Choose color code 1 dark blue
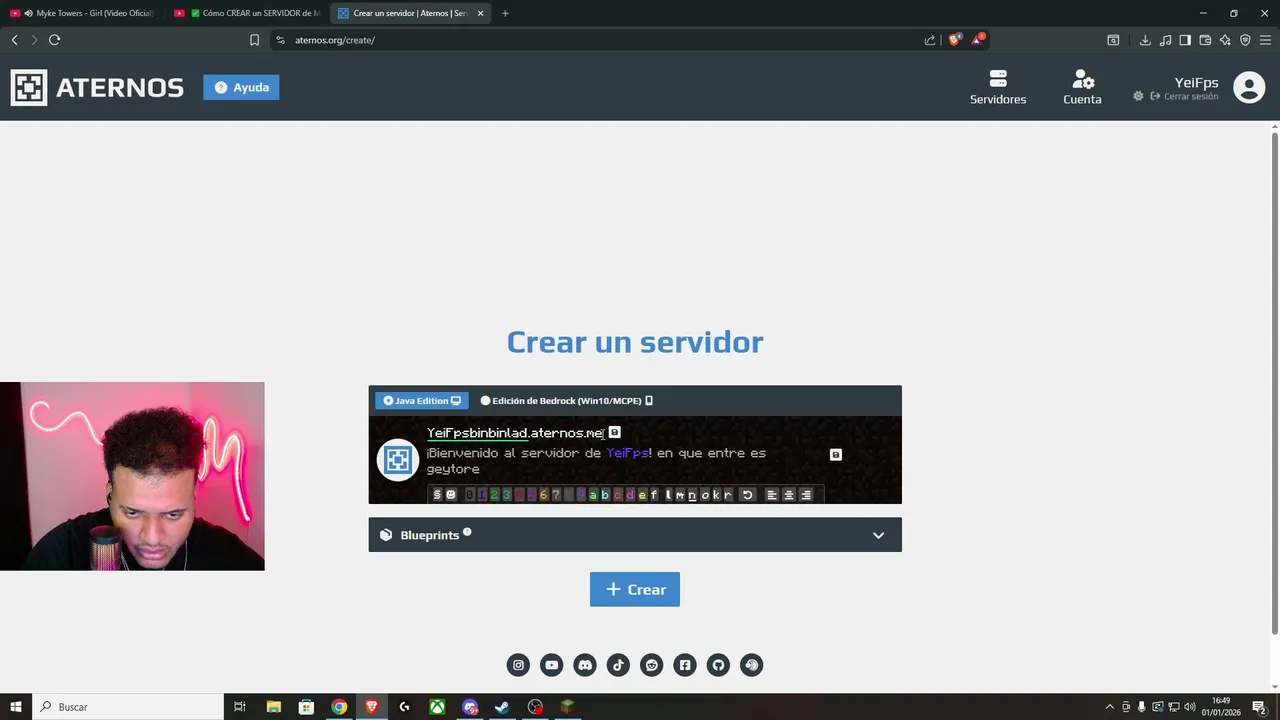The image size is (1280, 720). coord(482,494)
